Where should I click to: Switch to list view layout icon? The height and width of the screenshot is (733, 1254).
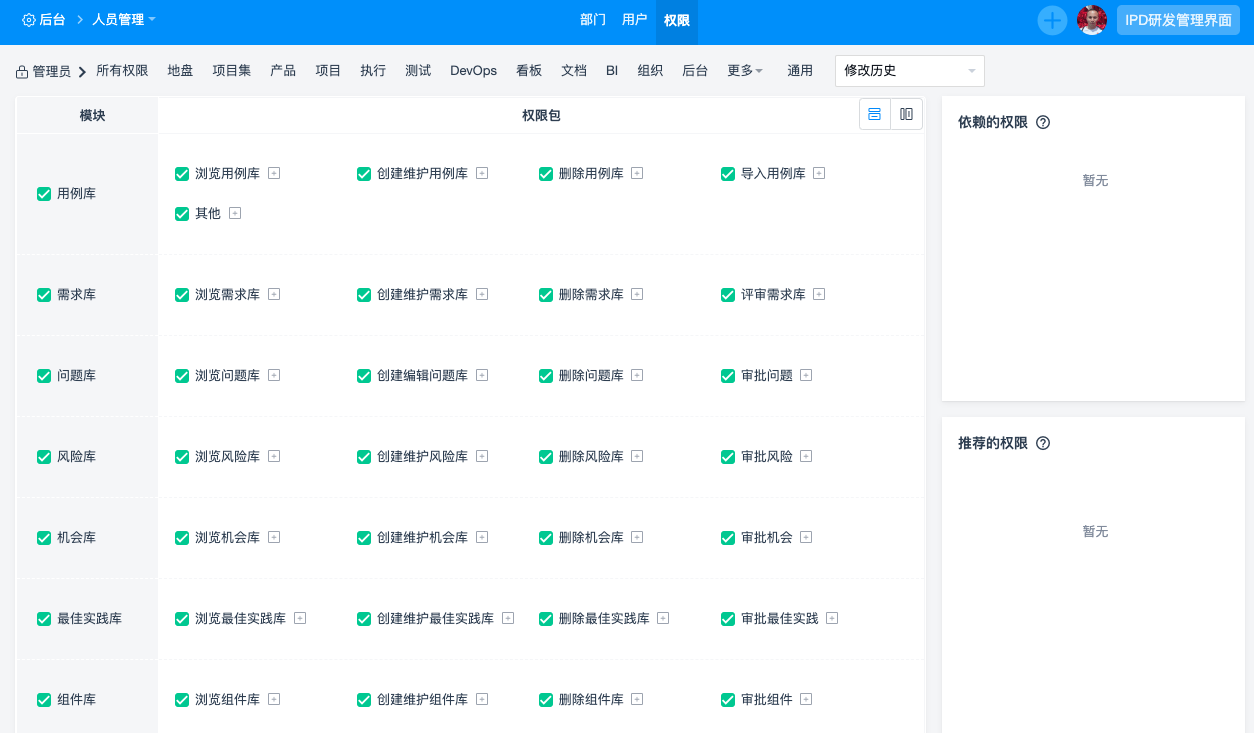(x=874, y=114)
